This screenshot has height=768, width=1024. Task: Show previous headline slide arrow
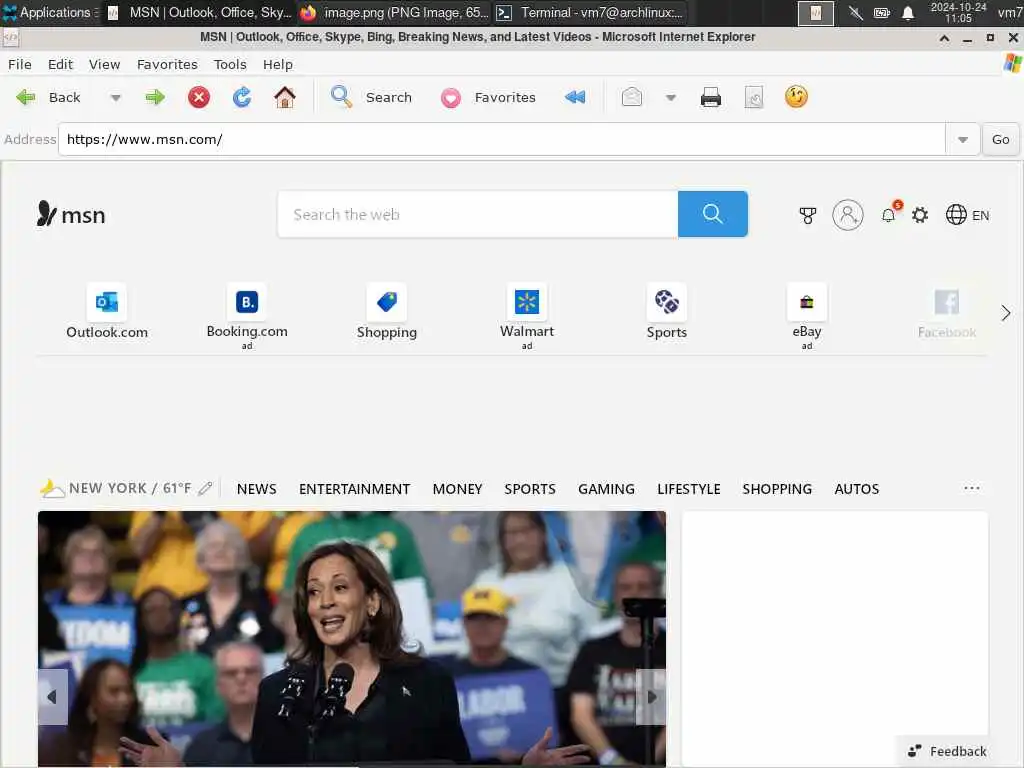click(52, 697)
